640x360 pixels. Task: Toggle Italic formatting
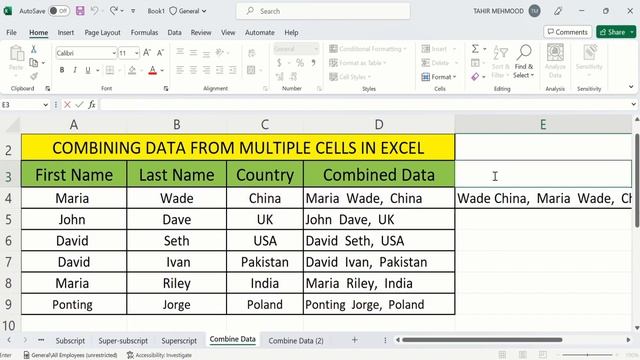[x=75, y=70]
